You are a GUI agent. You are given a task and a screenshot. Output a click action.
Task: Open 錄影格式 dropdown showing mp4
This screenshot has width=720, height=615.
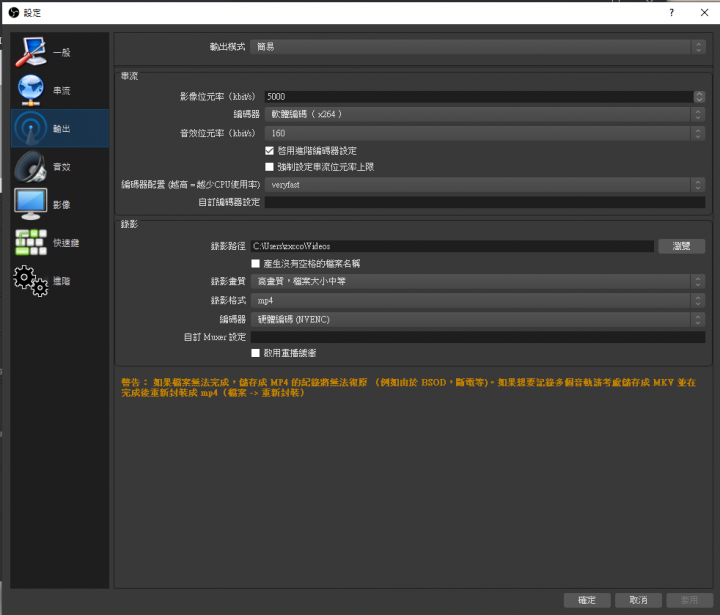point(478,300)
